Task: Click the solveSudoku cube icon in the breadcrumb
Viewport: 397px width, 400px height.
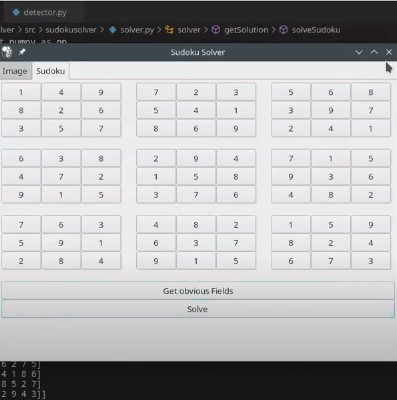Action: pos(283,30)
